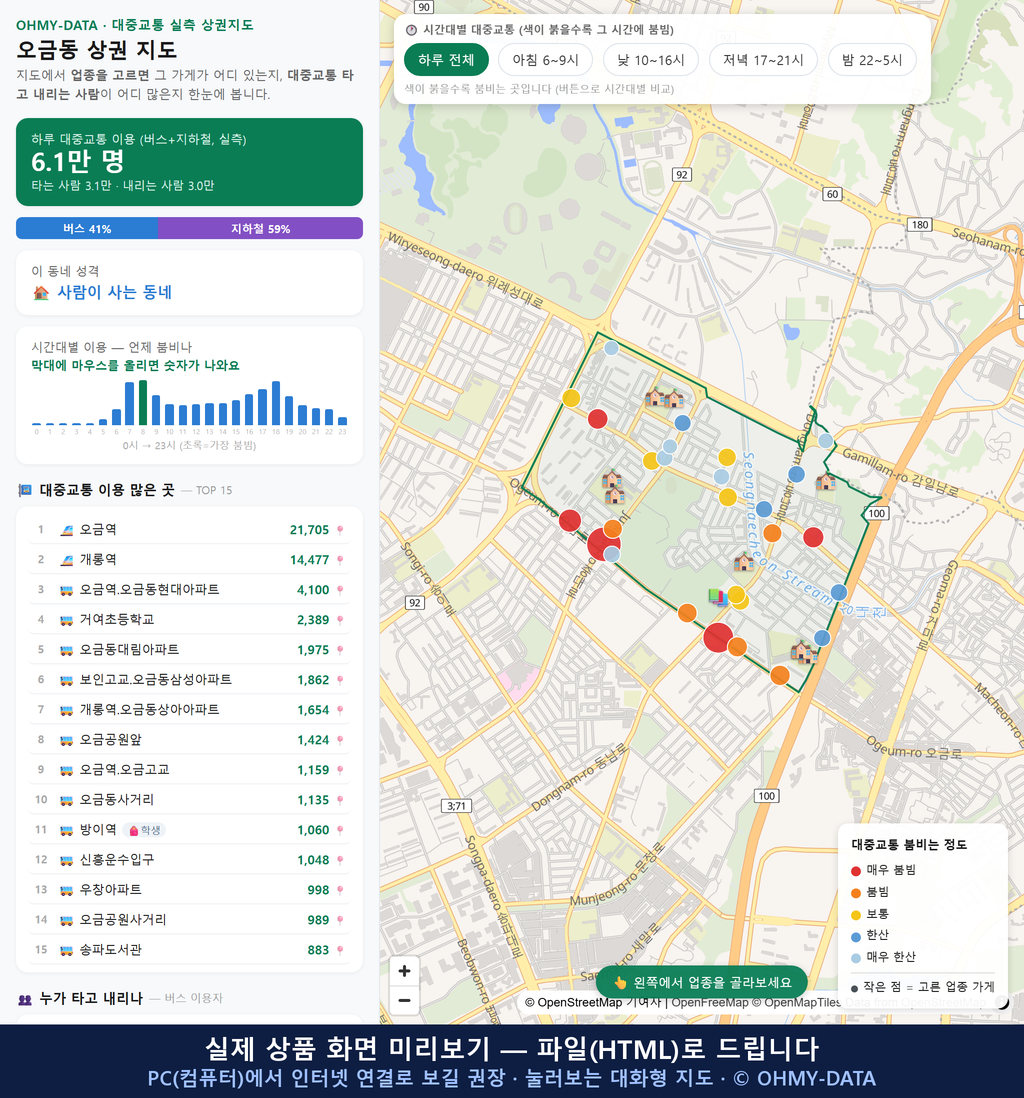Click the 오금동대림아파트 row name

point(129,650)
